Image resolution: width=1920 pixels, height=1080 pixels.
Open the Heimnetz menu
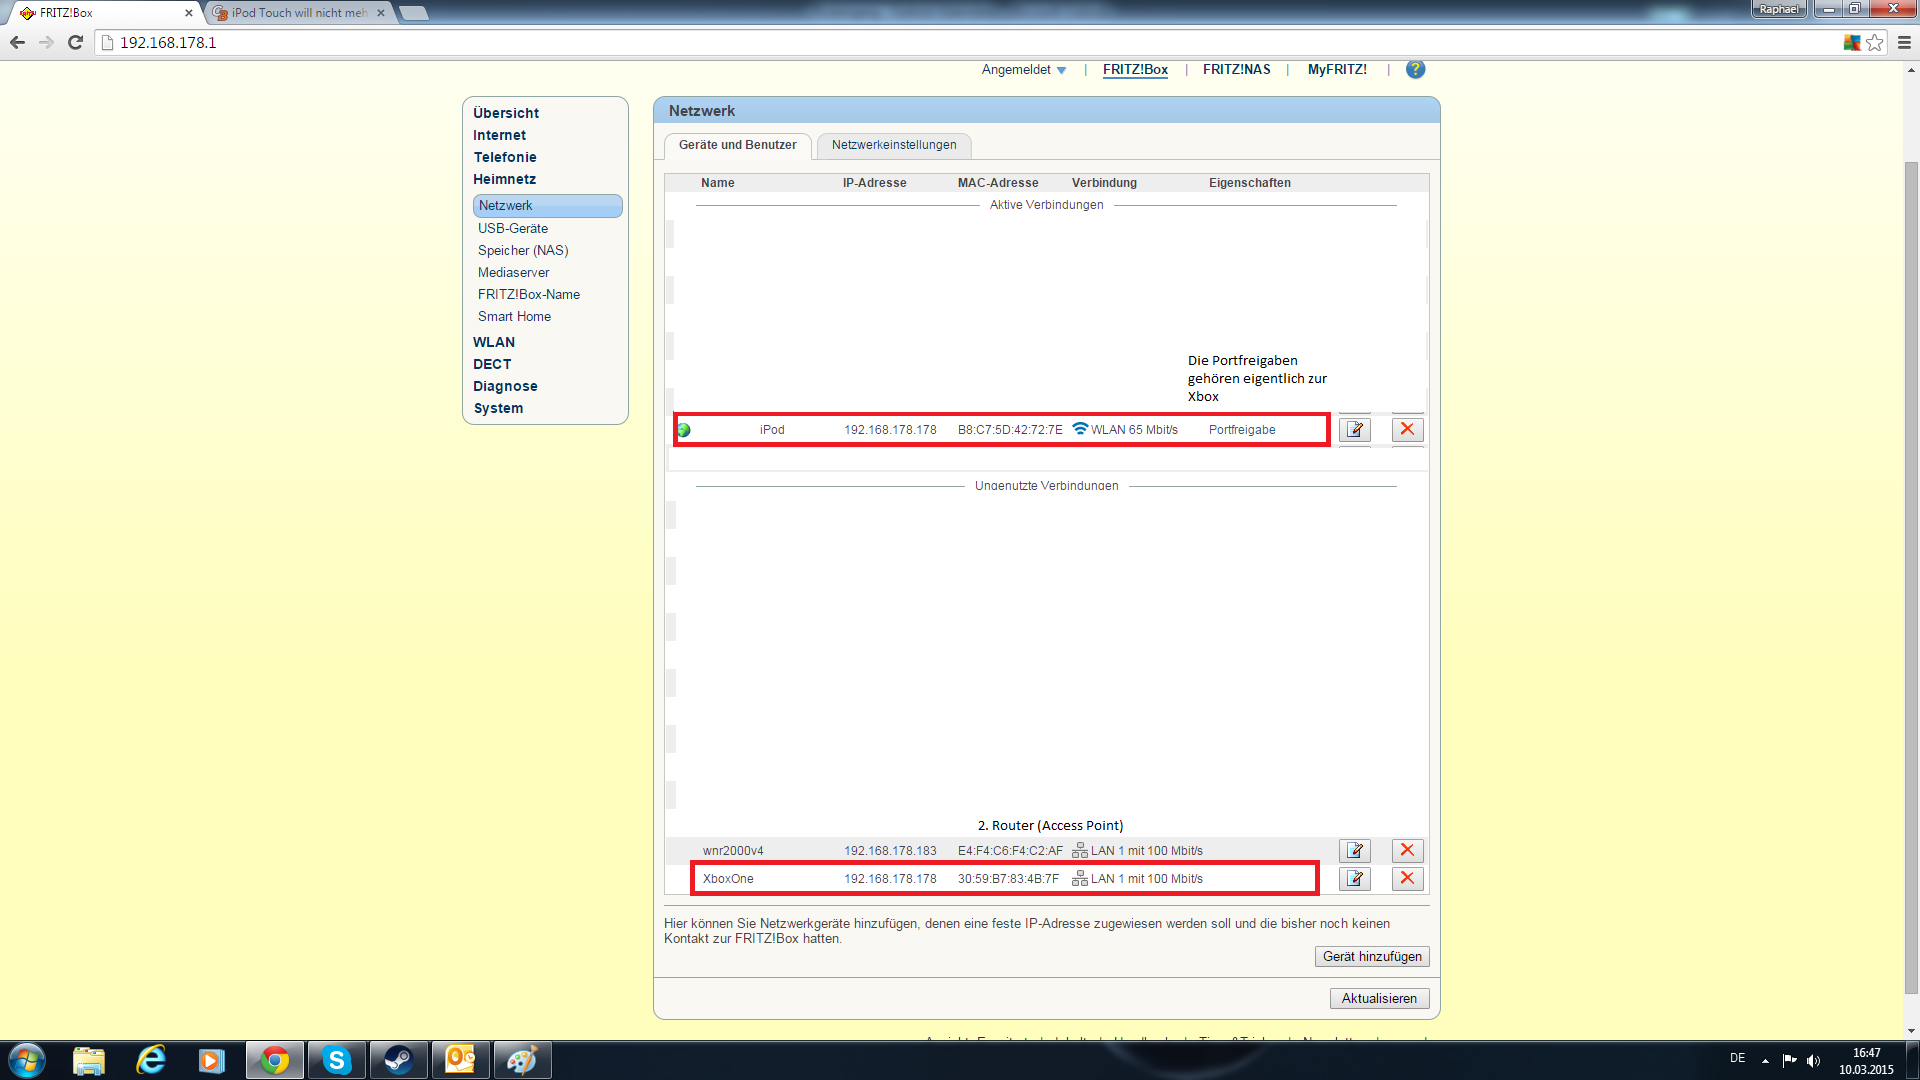click(505, 179)
